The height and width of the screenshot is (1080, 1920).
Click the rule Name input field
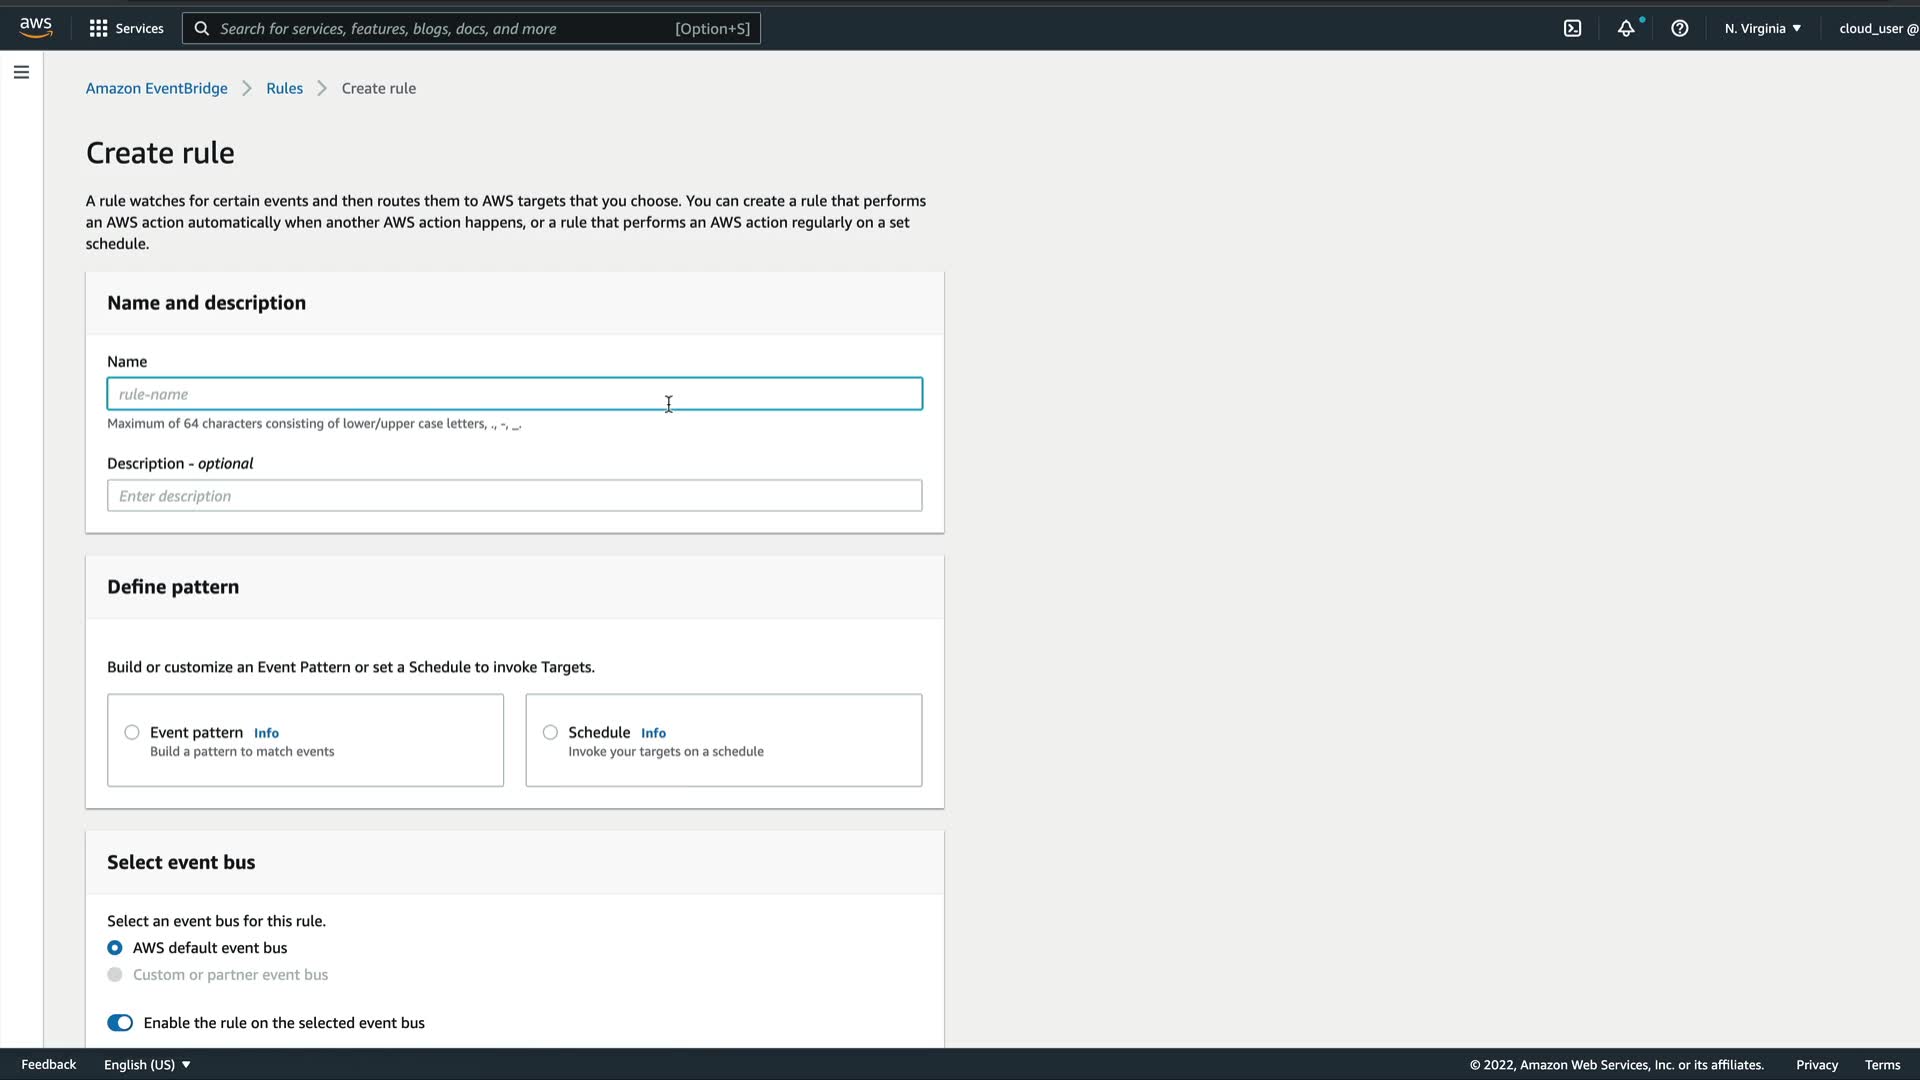tap(514, 394)
